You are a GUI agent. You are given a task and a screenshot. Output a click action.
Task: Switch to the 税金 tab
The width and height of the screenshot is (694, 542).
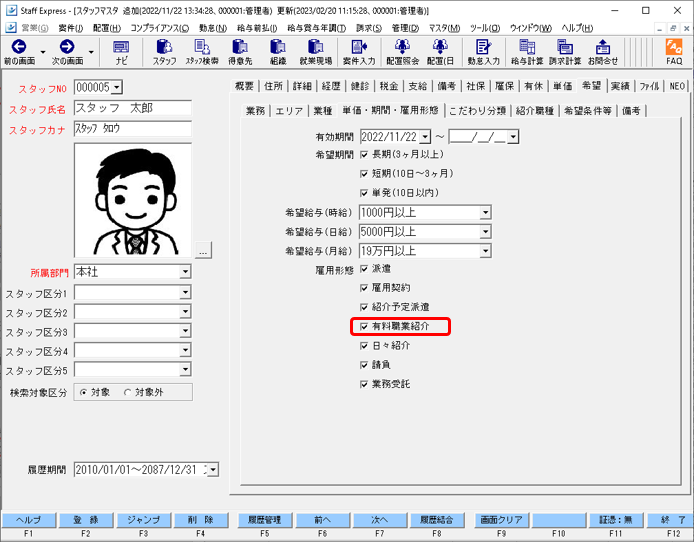pyautogui.click(x=389, y=86)
